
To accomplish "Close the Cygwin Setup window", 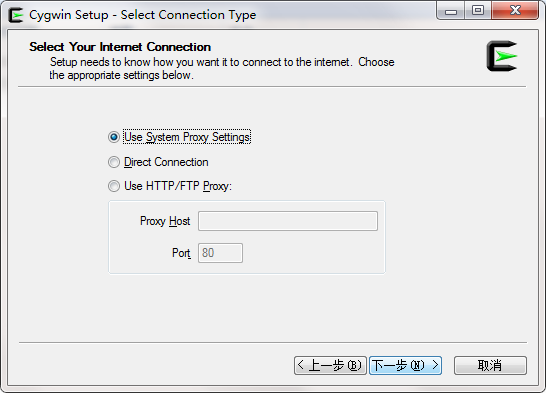I will click(515, 11).
